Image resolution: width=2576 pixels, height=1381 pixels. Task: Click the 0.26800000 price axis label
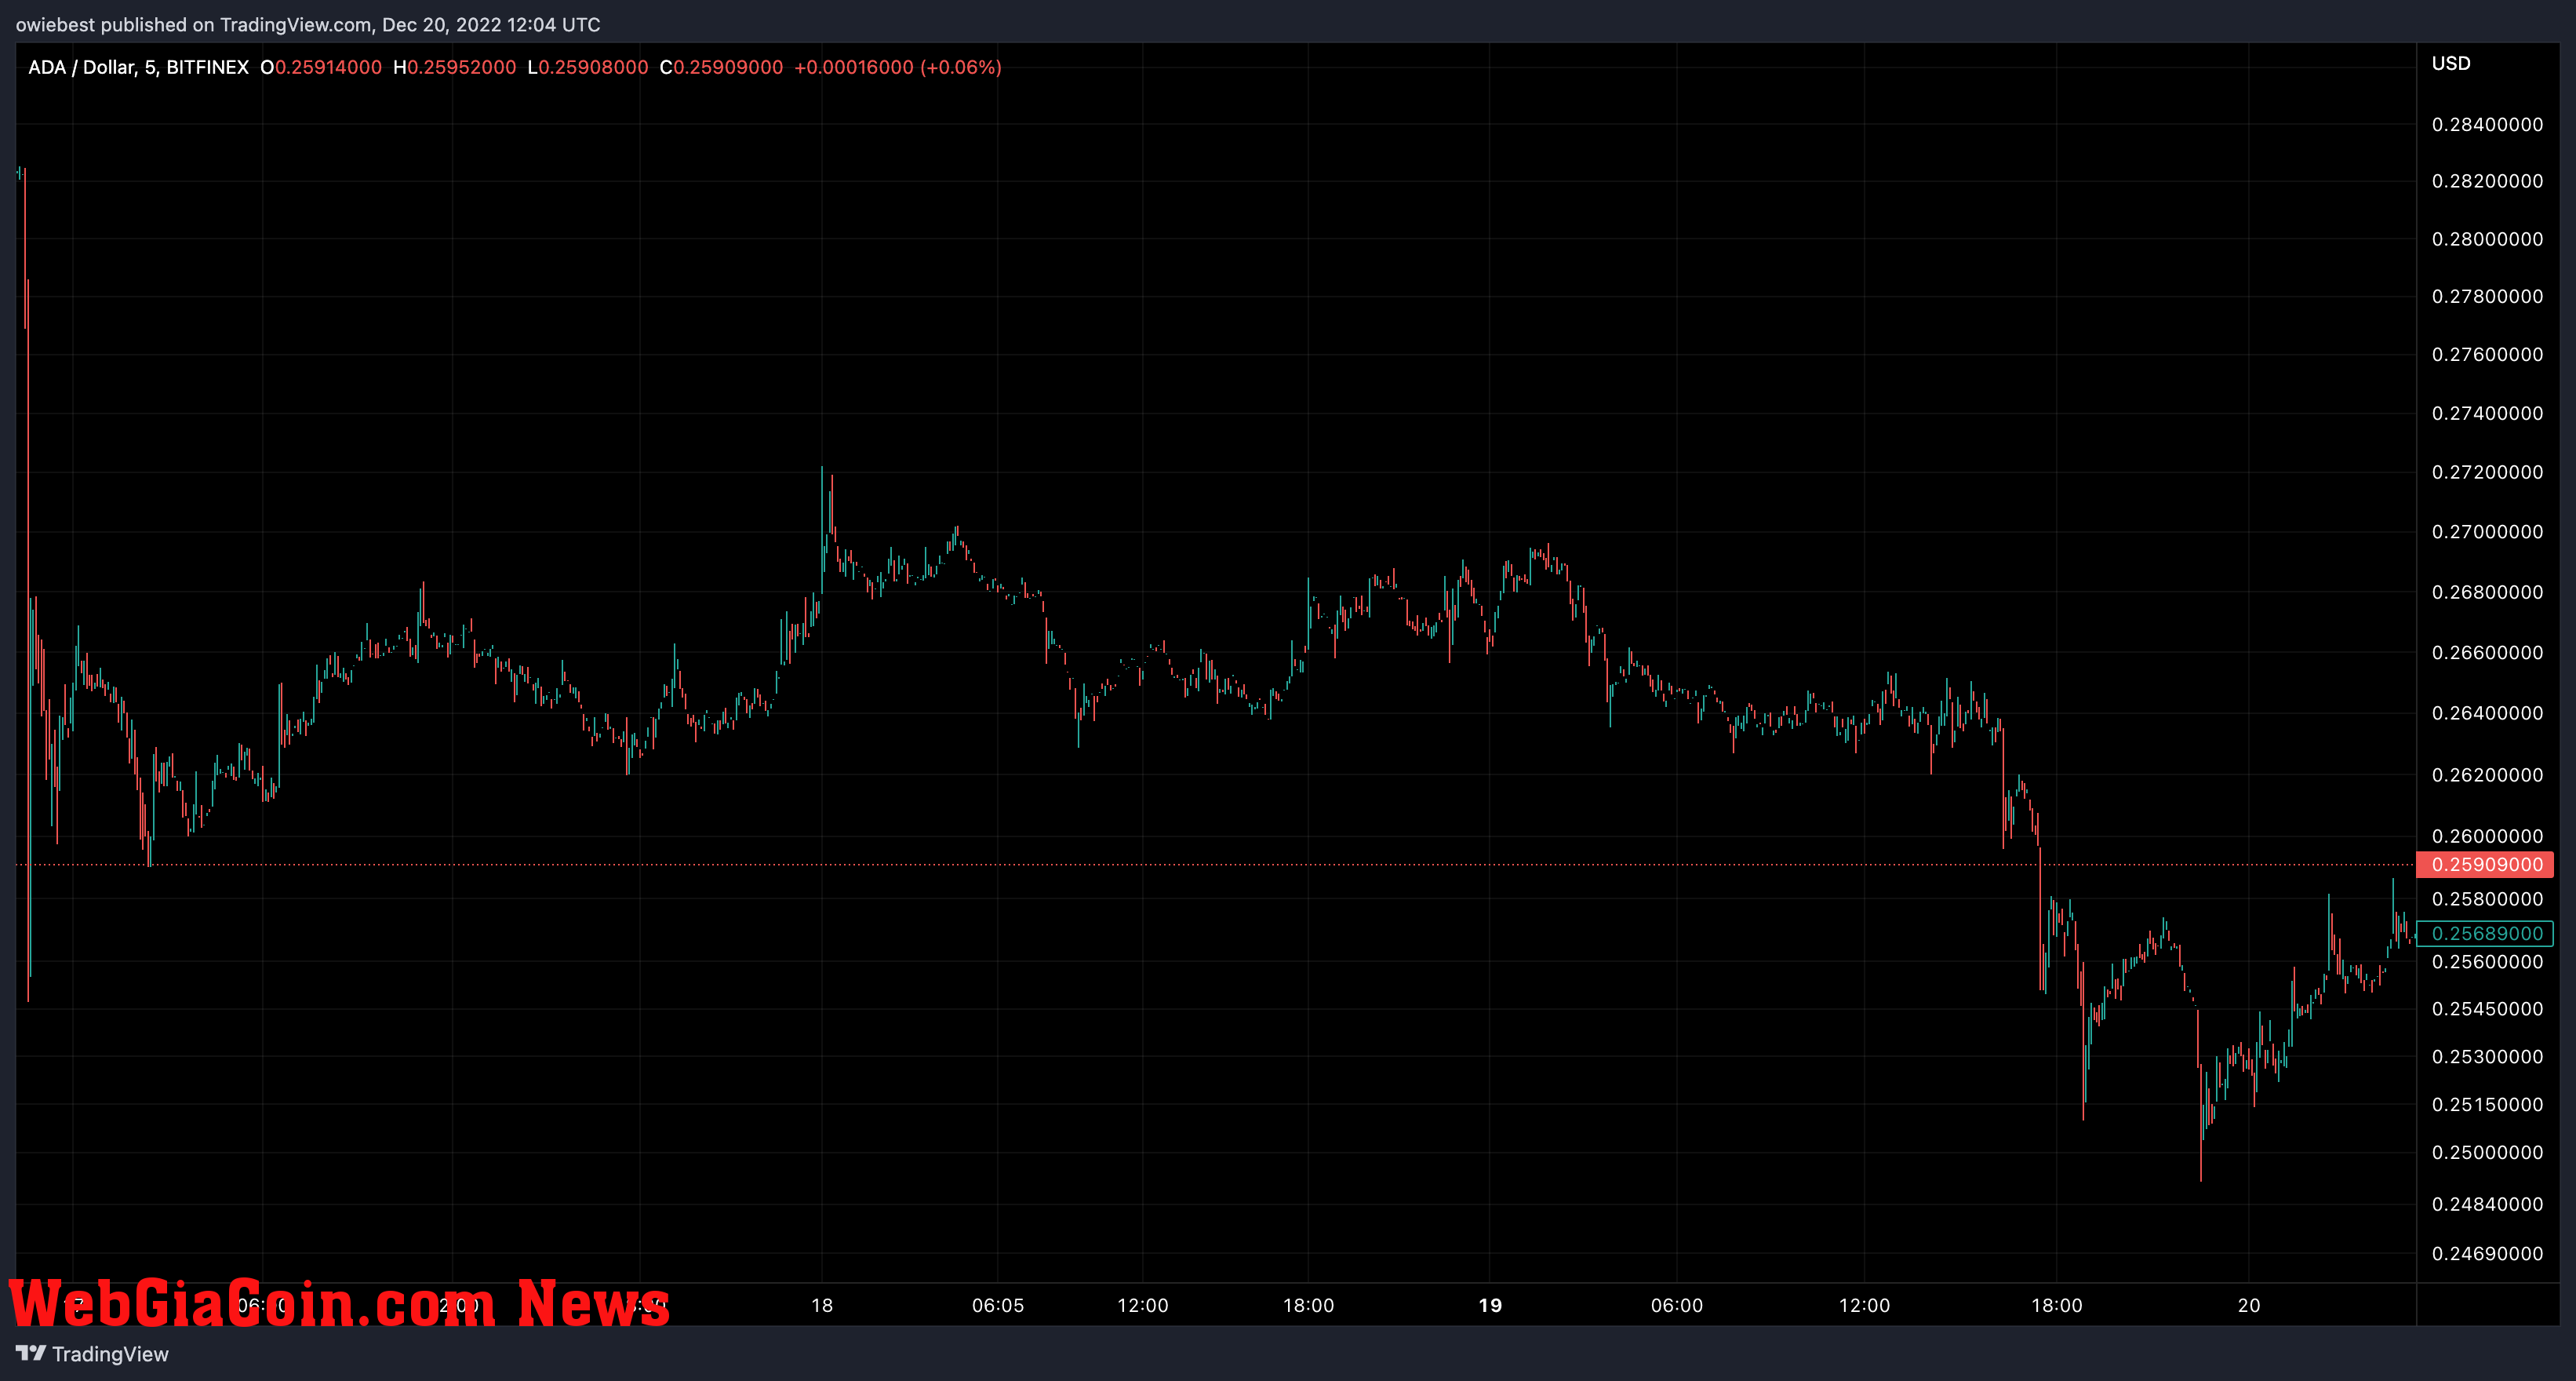pos(2487,592)
